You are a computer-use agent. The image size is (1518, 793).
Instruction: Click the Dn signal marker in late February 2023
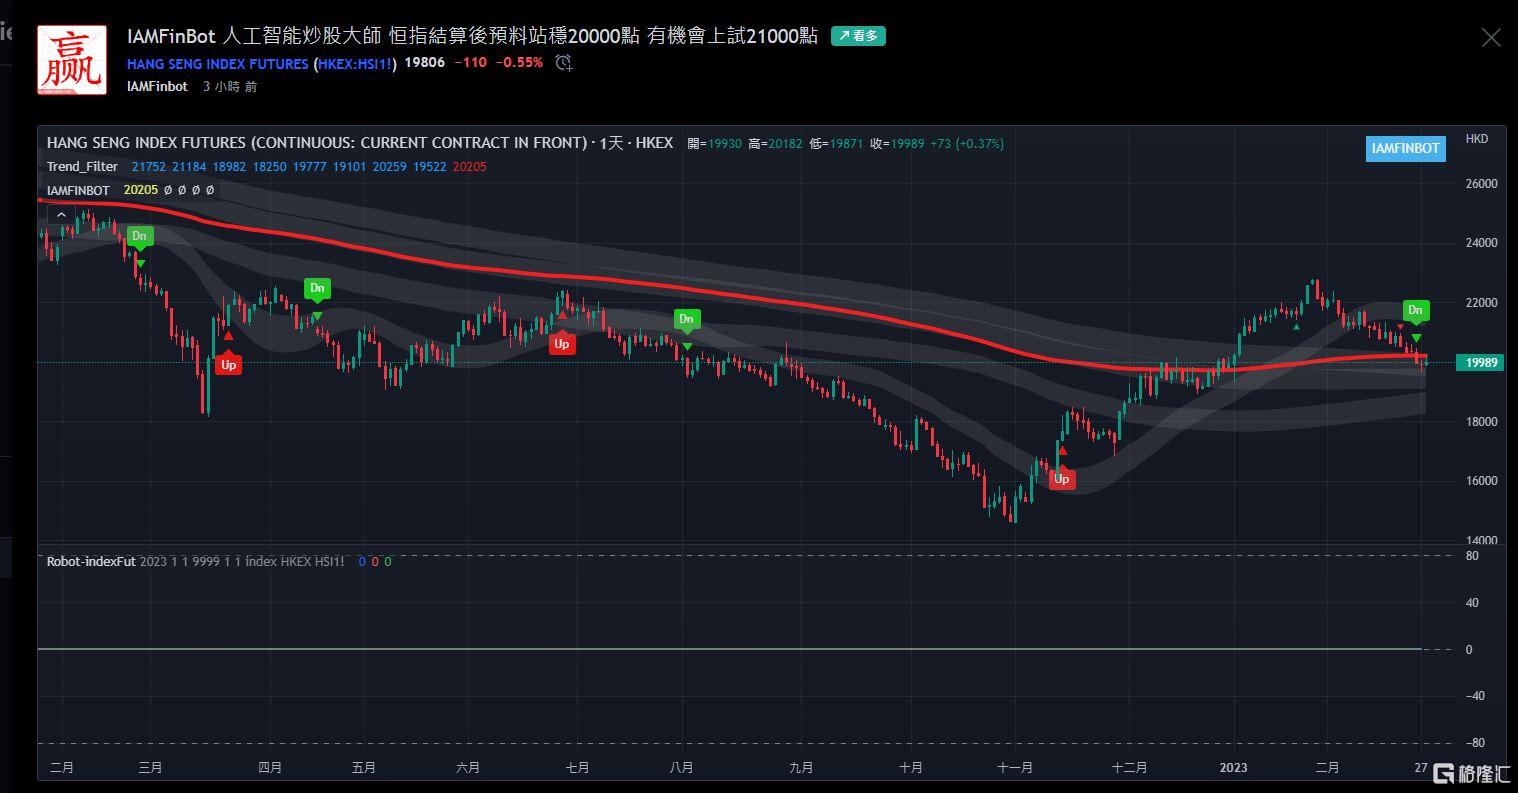tap(1416, 311)
